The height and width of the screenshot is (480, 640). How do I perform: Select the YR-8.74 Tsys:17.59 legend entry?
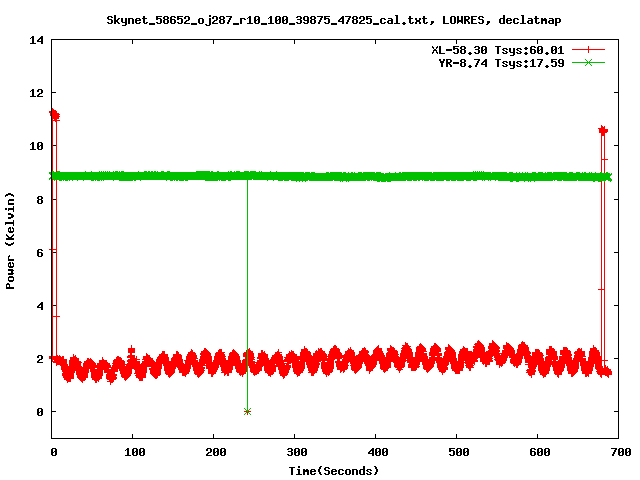501,63
